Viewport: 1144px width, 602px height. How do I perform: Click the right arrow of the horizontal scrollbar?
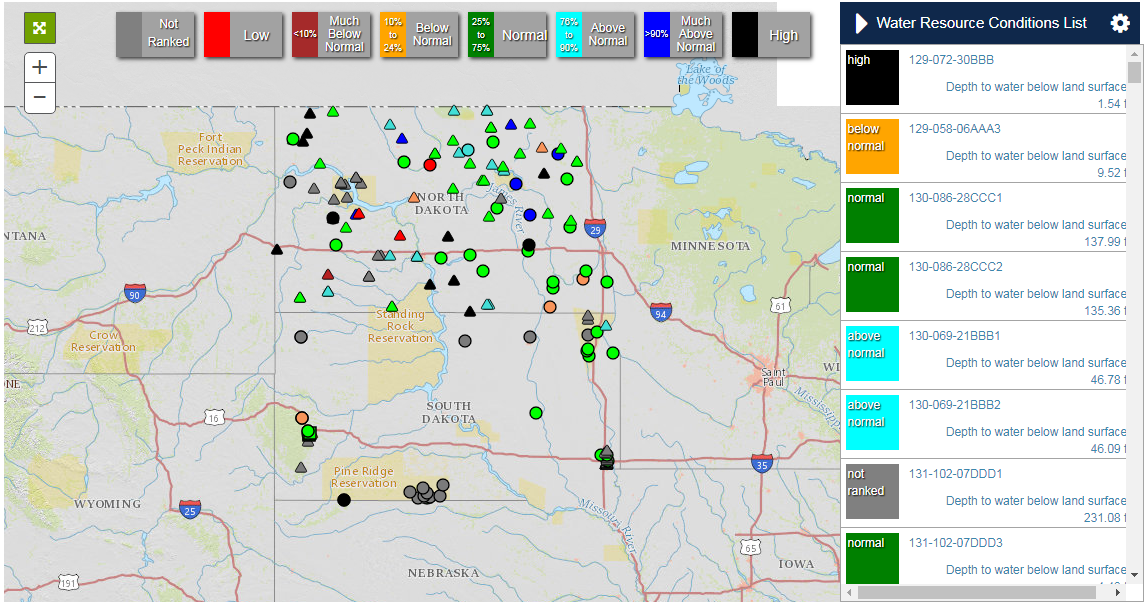(x=1118, y=593)
